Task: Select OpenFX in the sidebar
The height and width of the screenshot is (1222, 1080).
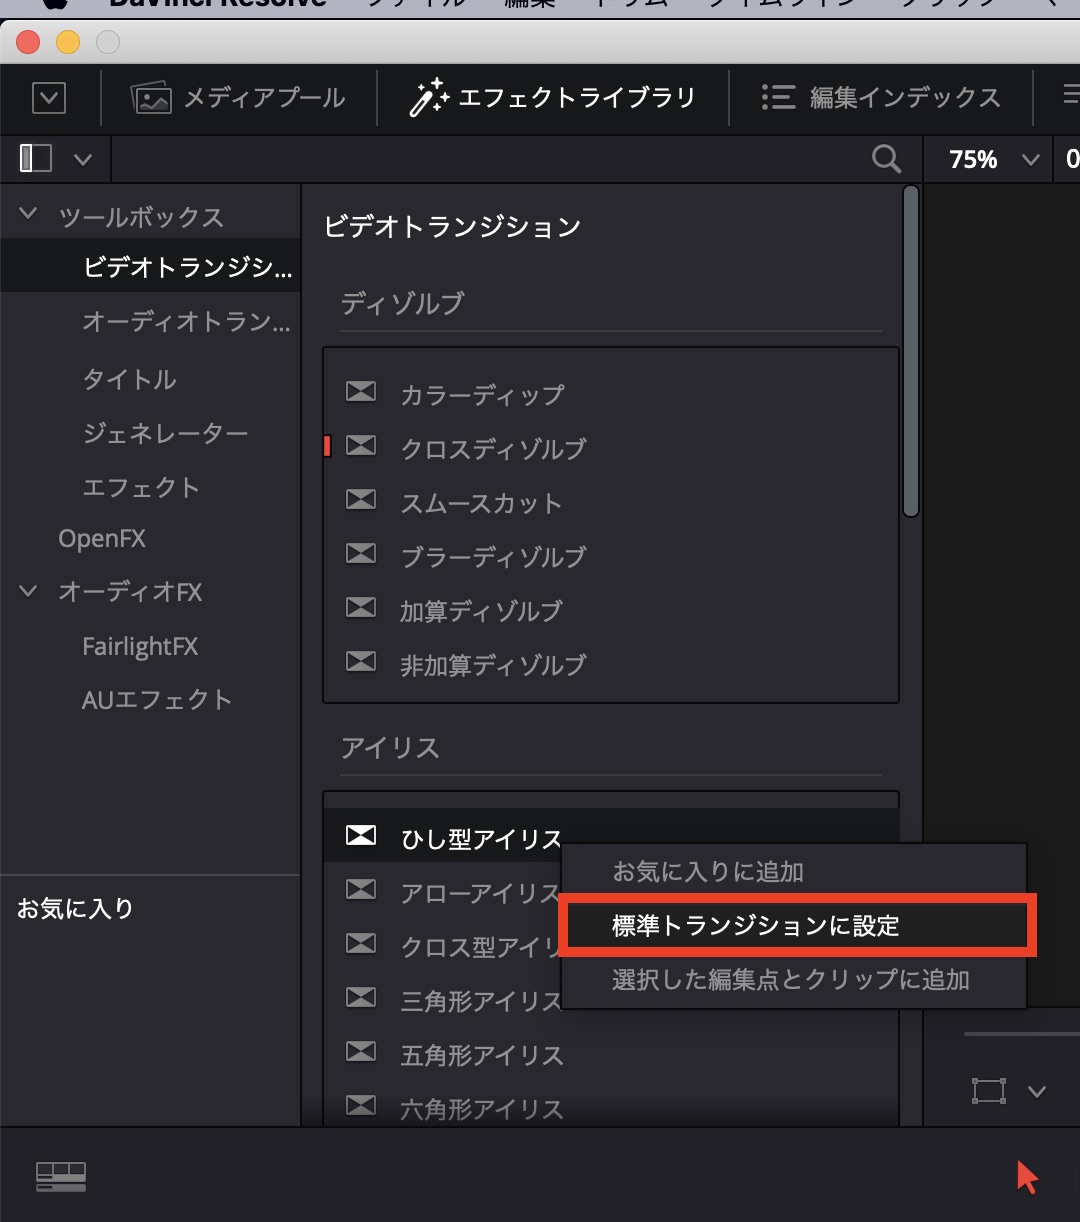Action: [102, 538]
